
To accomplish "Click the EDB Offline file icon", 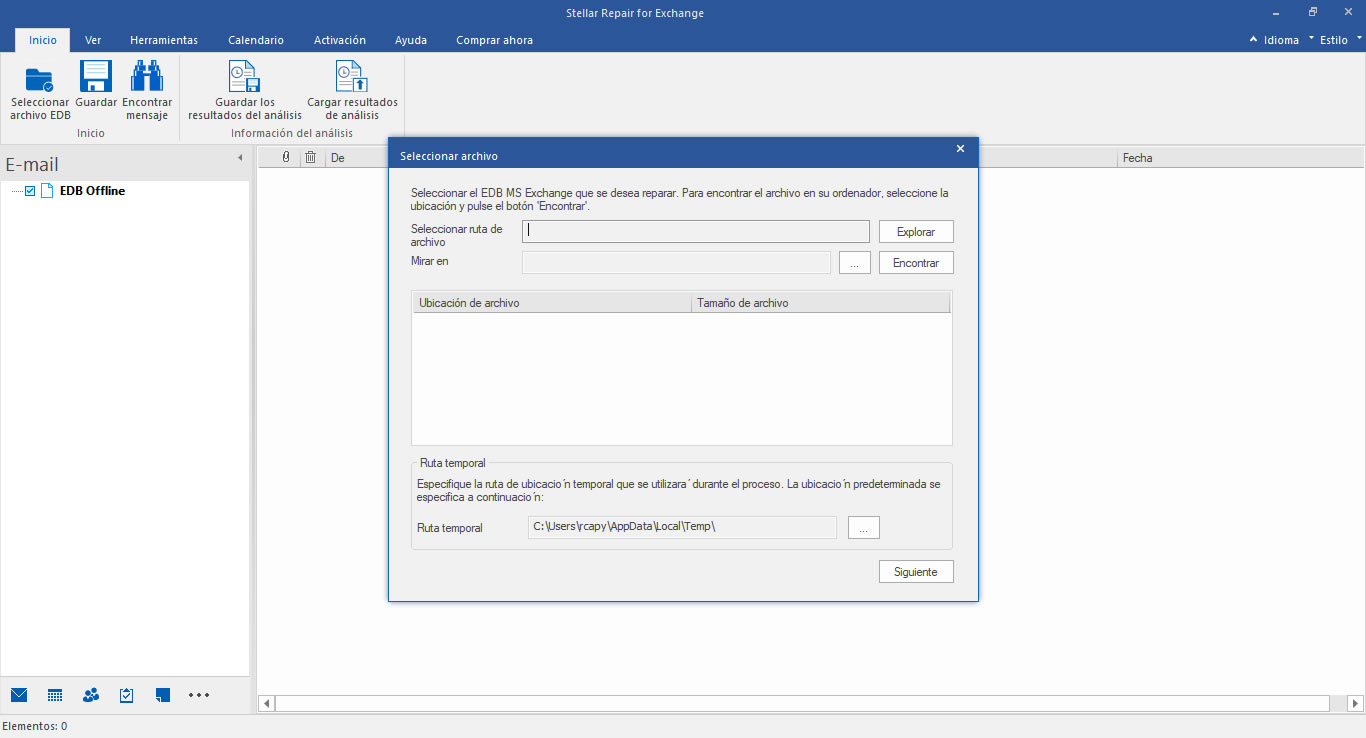I will [x=46, y=191].
